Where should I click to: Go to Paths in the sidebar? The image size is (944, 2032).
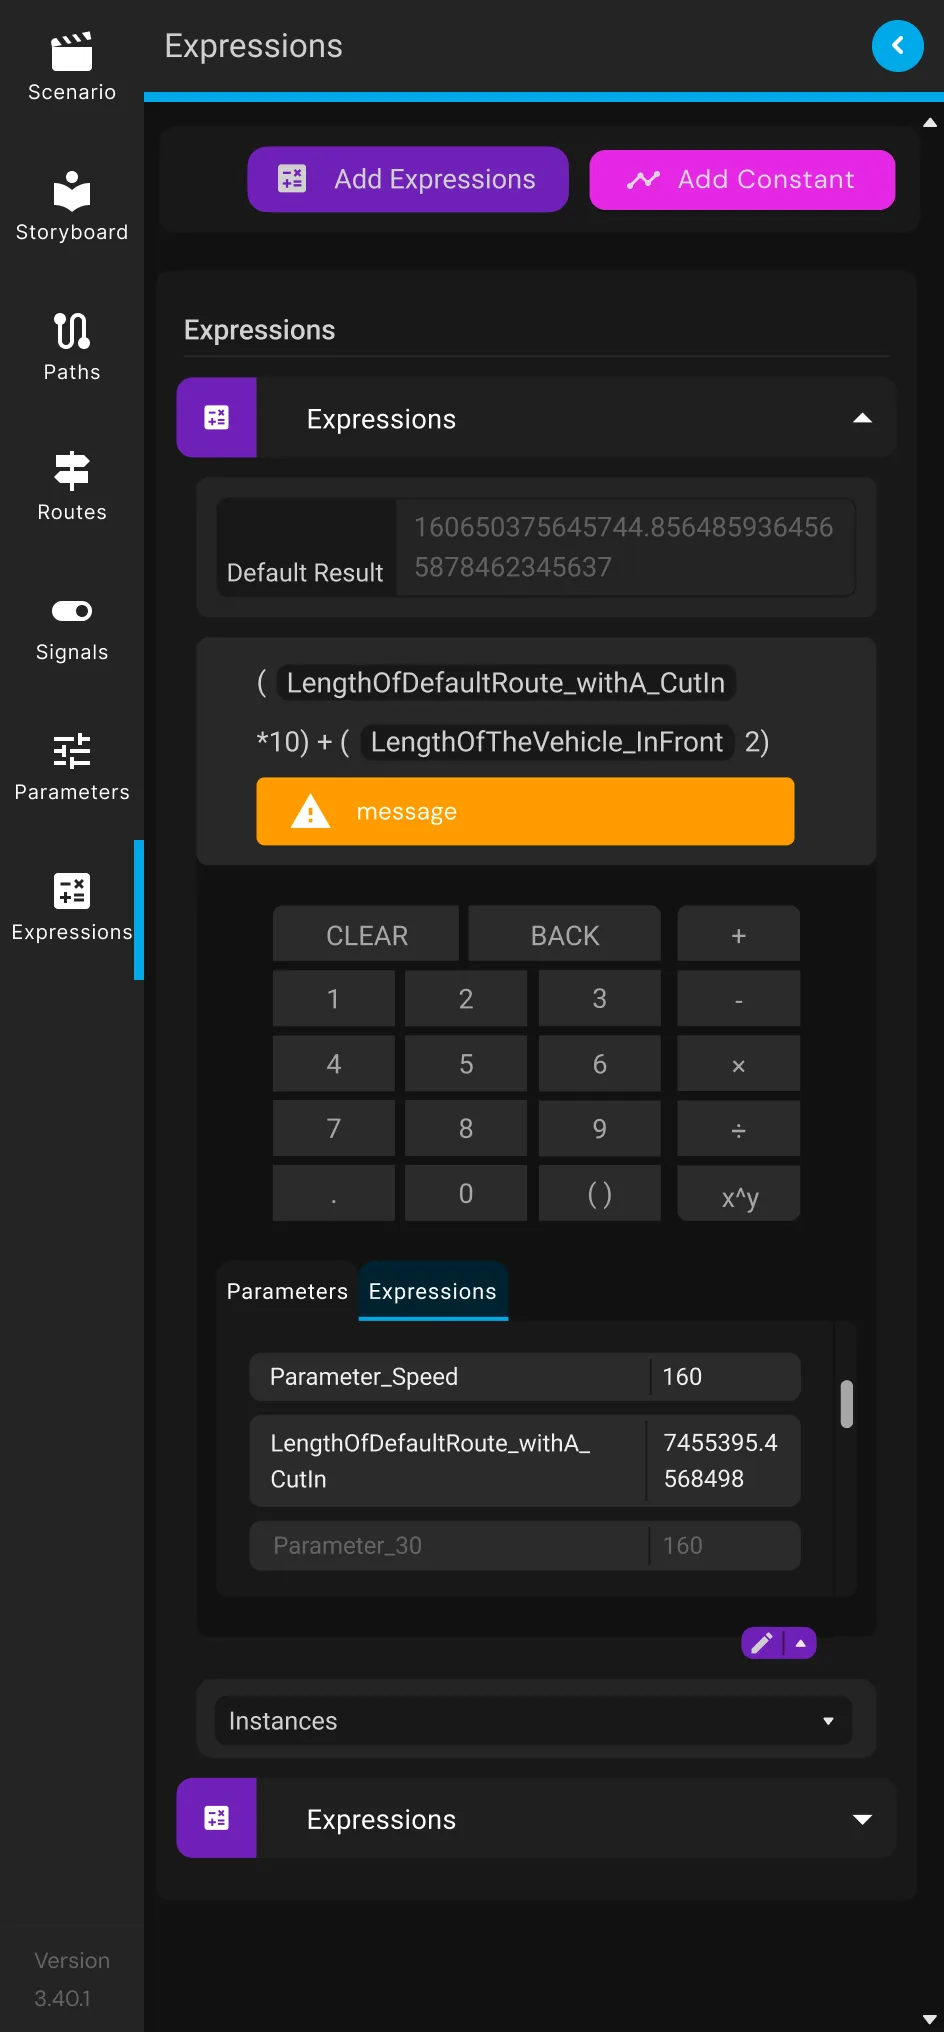pyautogui.click(x=72, y=347)
